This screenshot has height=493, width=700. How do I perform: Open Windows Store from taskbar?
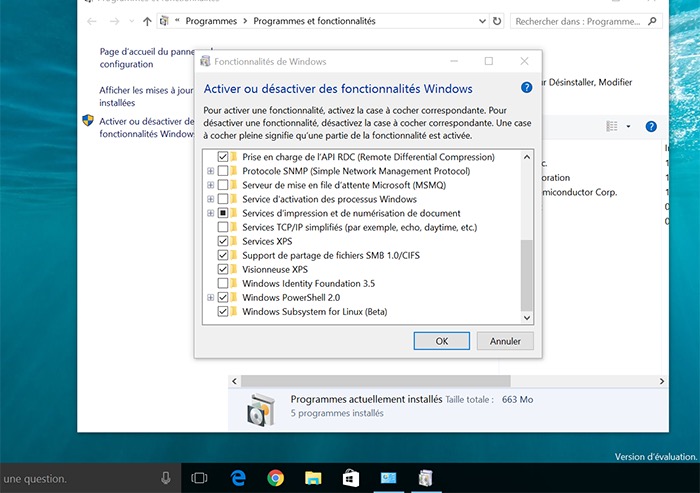[350, 478]
